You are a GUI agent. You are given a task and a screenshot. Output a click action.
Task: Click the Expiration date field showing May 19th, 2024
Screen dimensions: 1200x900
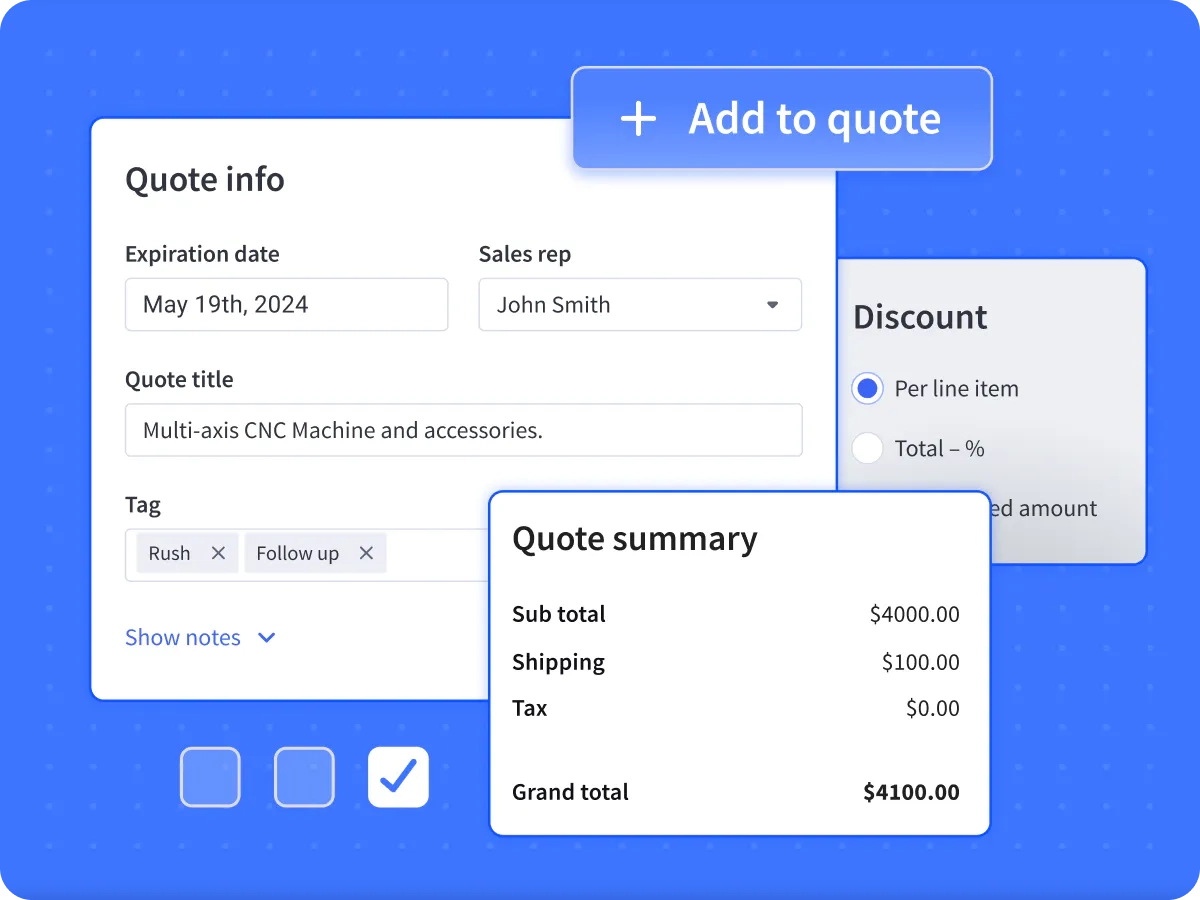point(286,305)
